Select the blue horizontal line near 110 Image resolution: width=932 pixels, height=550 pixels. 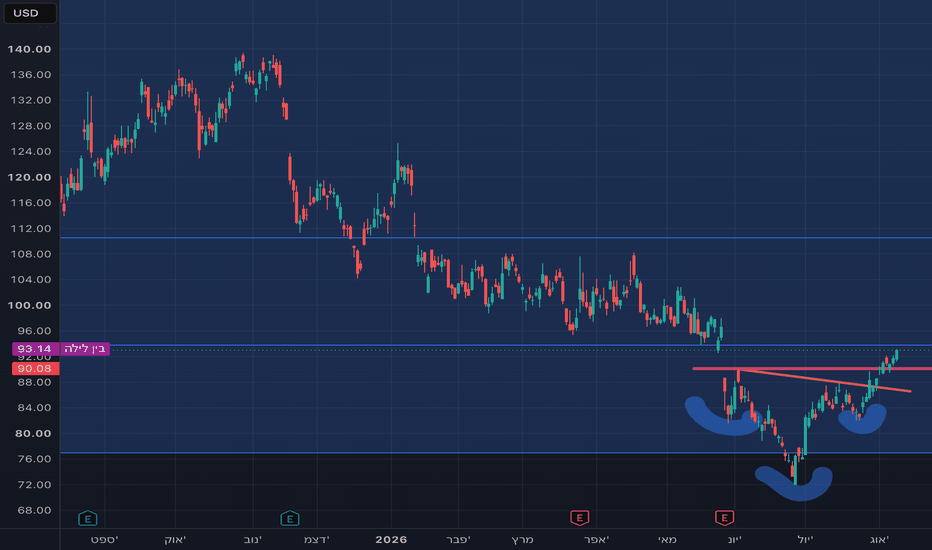pyautogui.click(x=496, y=238)
